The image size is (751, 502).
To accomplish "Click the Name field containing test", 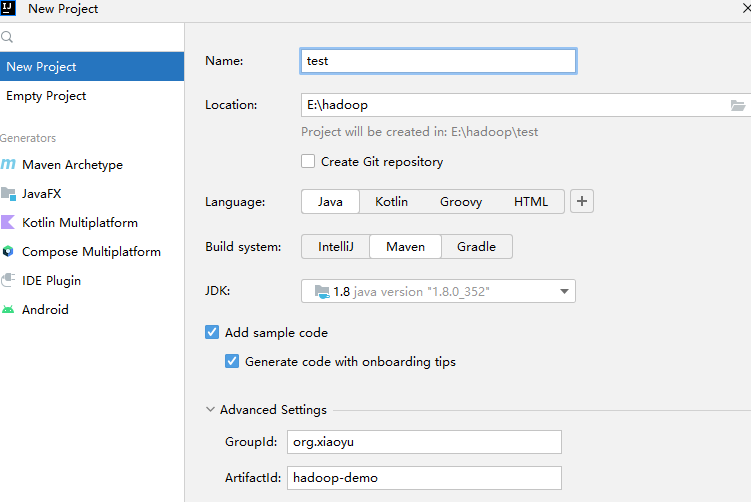I will 438,61.
